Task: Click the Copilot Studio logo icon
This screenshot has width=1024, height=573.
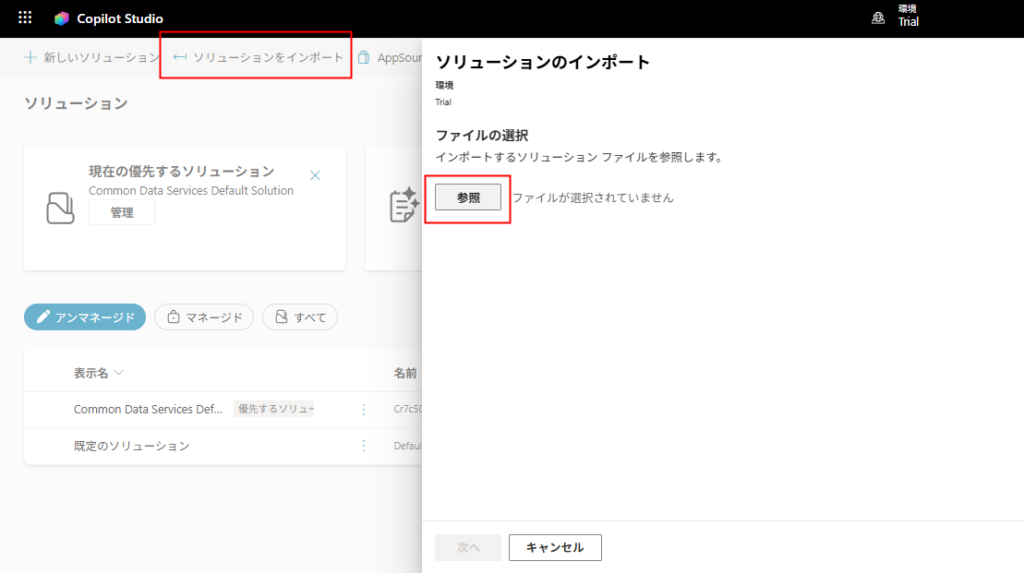Action: click(x=62, y=19)
